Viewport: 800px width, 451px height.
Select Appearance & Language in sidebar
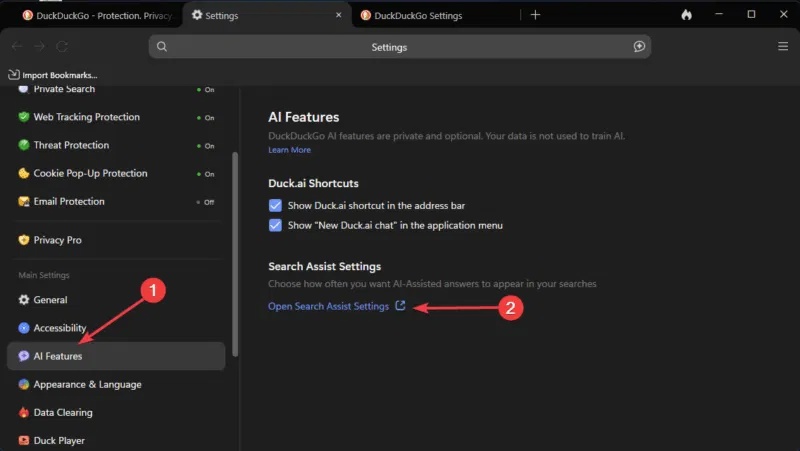pos(87,384)
